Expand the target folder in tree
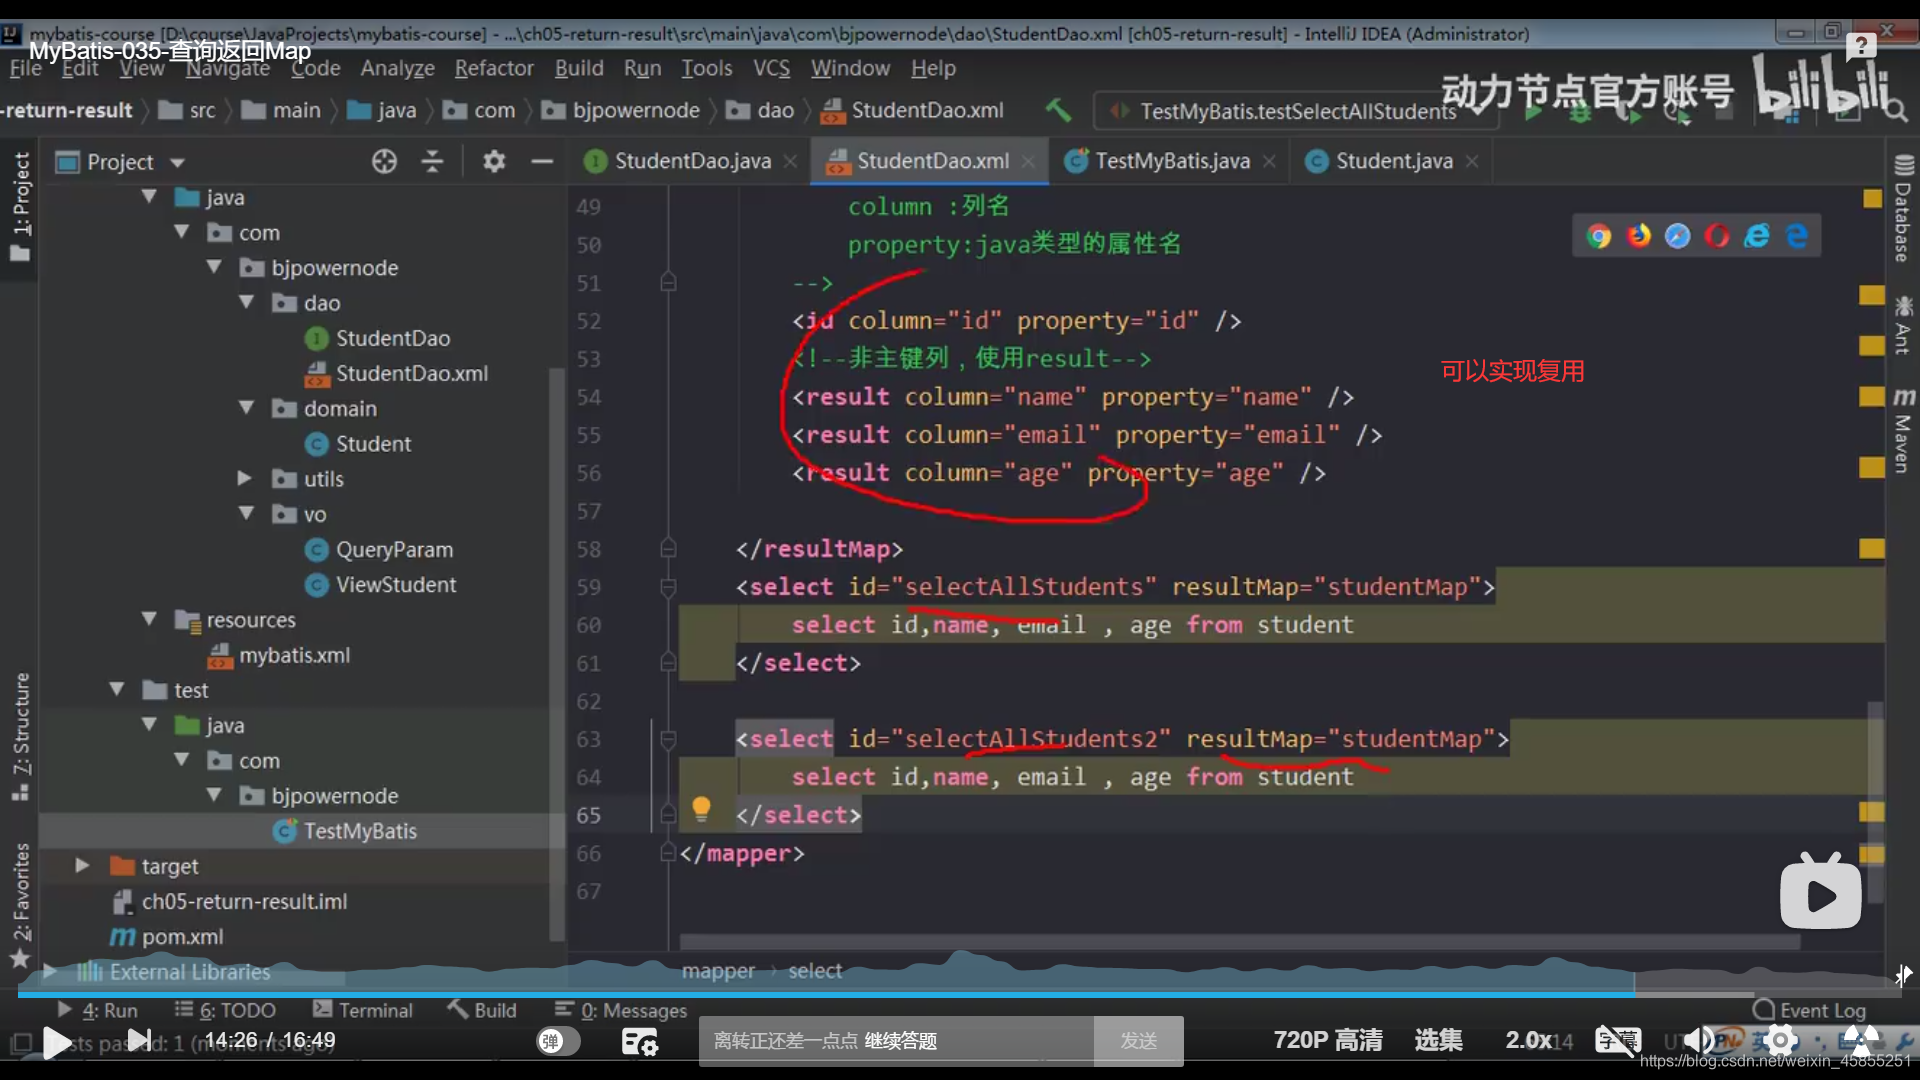1920x1080 pixels. (x=82, y=866)
